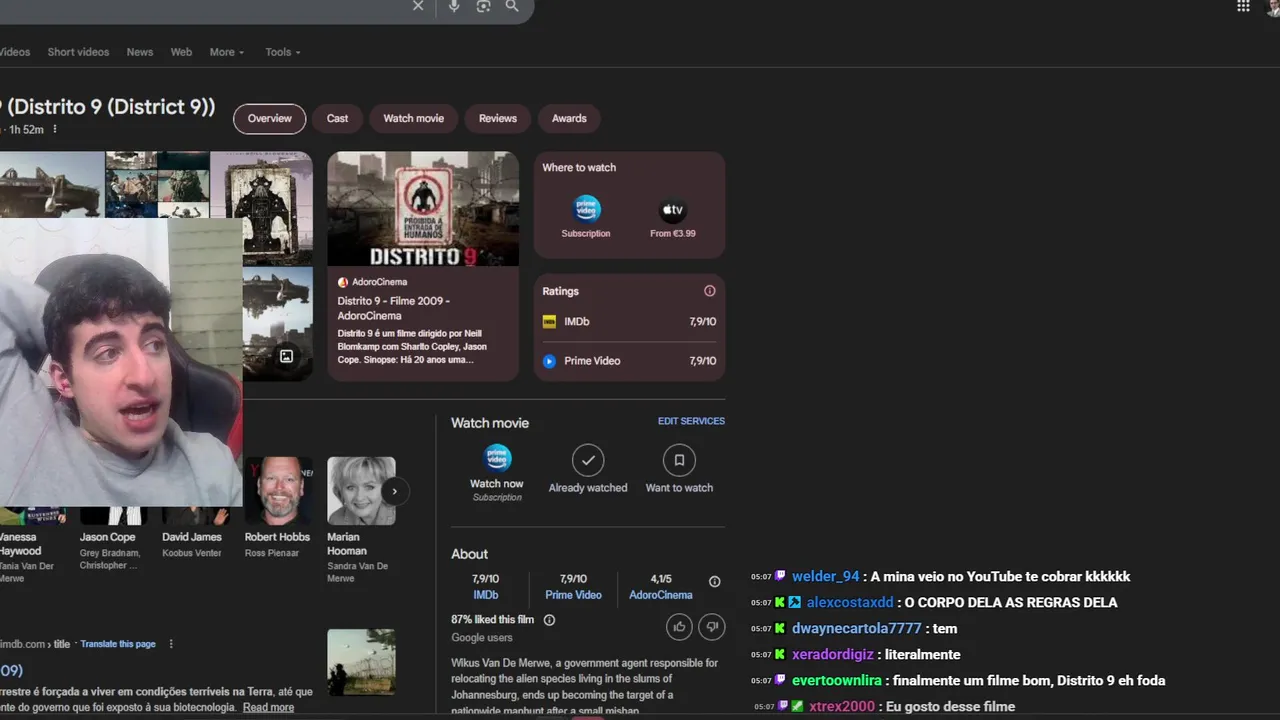Switch to Web results
The image size is (1280, 720).
[x=181, y=52]
